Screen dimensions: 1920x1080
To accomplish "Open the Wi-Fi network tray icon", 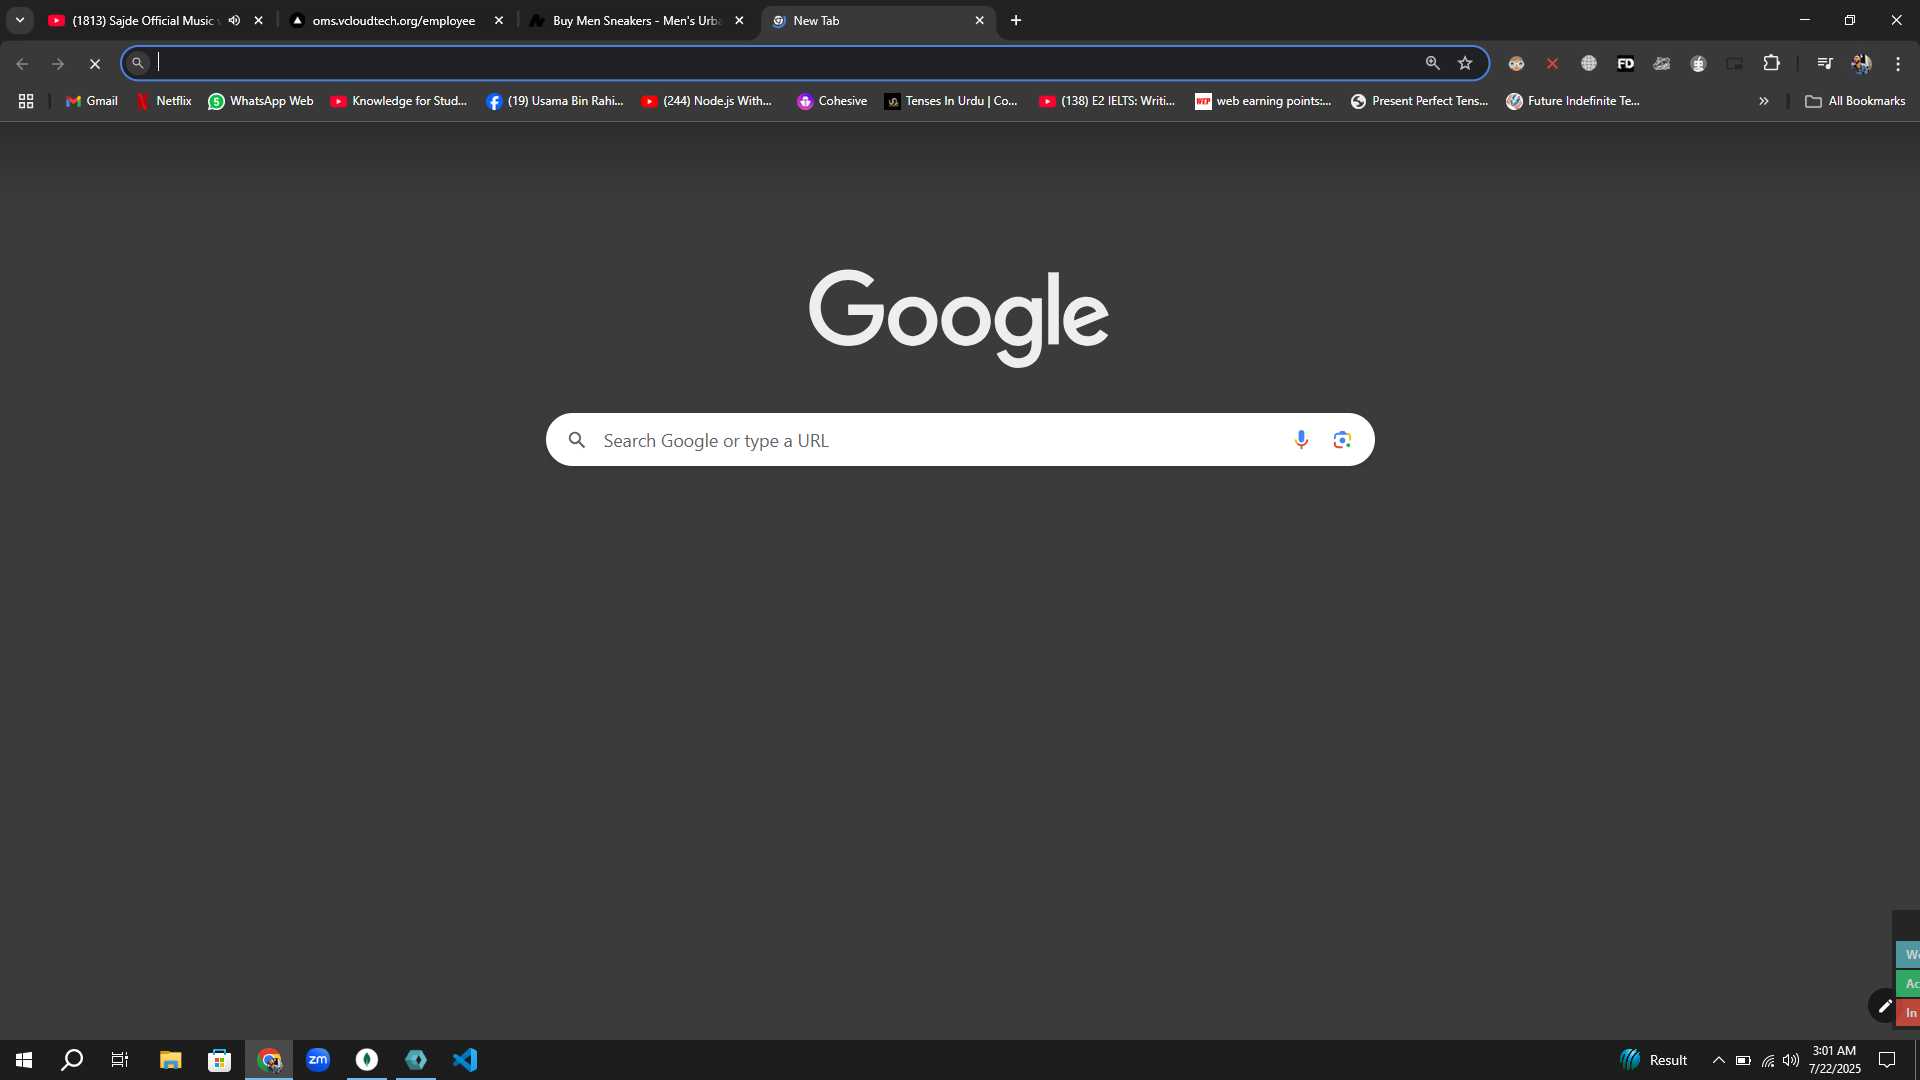I will tap(1768, 1060).
